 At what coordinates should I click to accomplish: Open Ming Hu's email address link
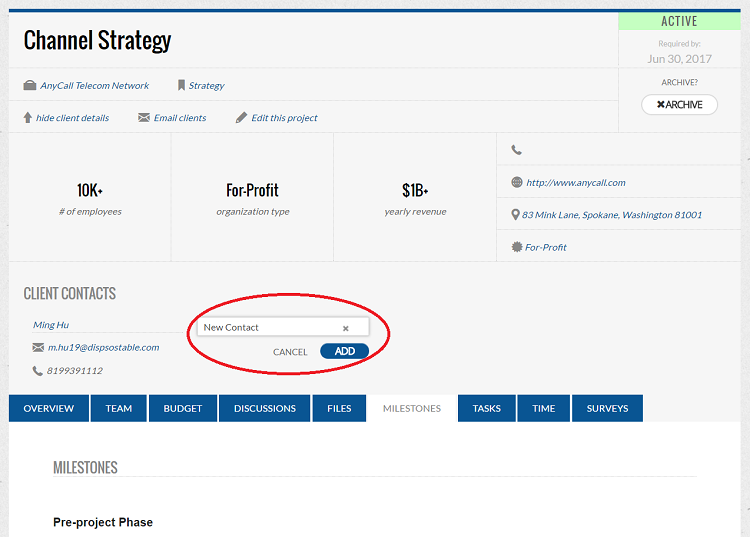click(103, 347)
